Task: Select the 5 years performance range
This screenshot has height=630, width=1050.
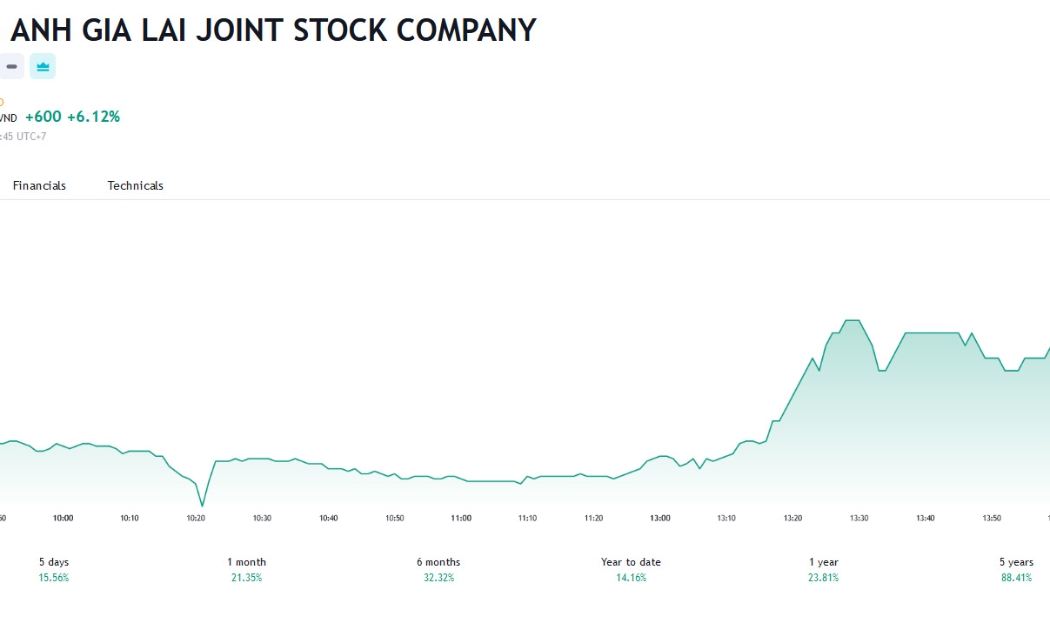Action: (1017, 569)
